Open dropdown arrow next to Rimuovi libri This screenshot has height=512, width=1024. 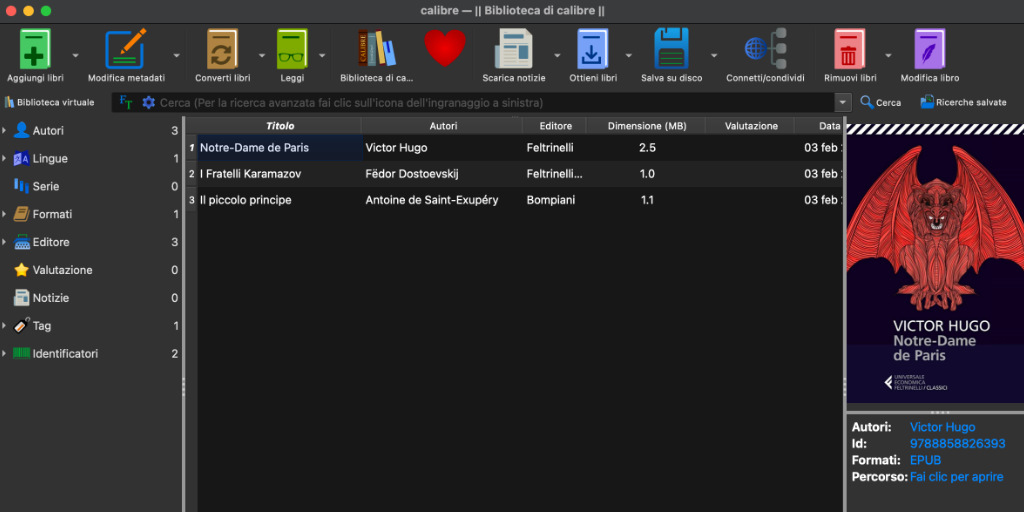pos(888,56)
